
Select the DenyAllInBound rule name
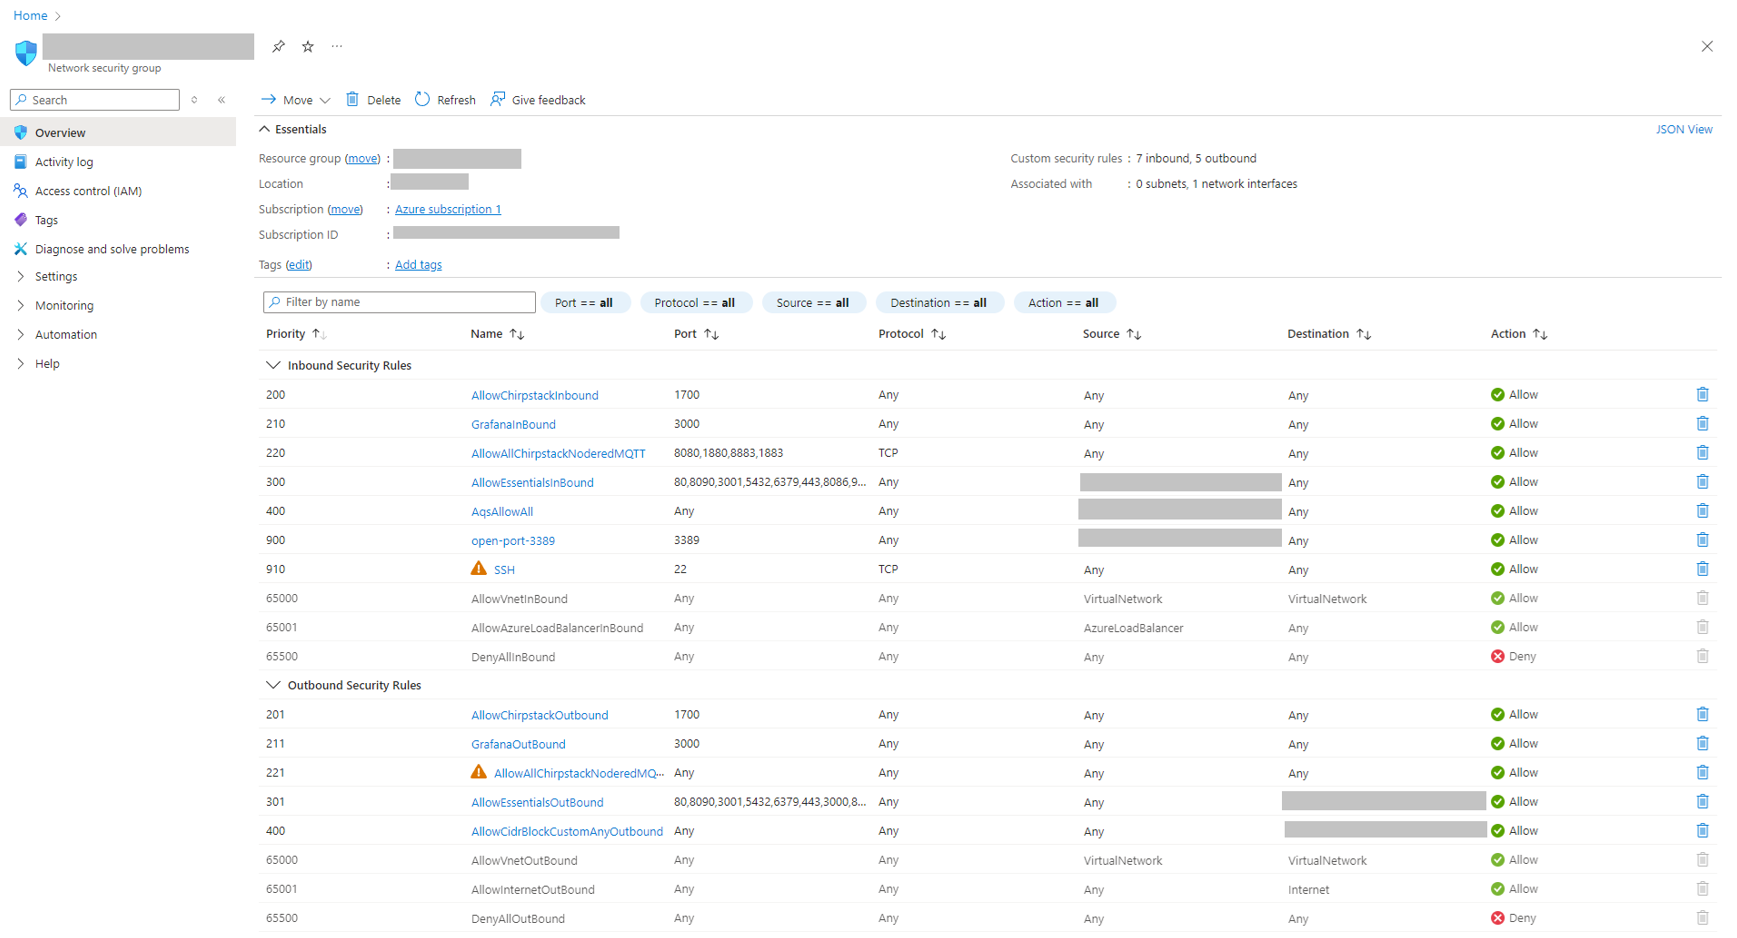tap(513, 657)
